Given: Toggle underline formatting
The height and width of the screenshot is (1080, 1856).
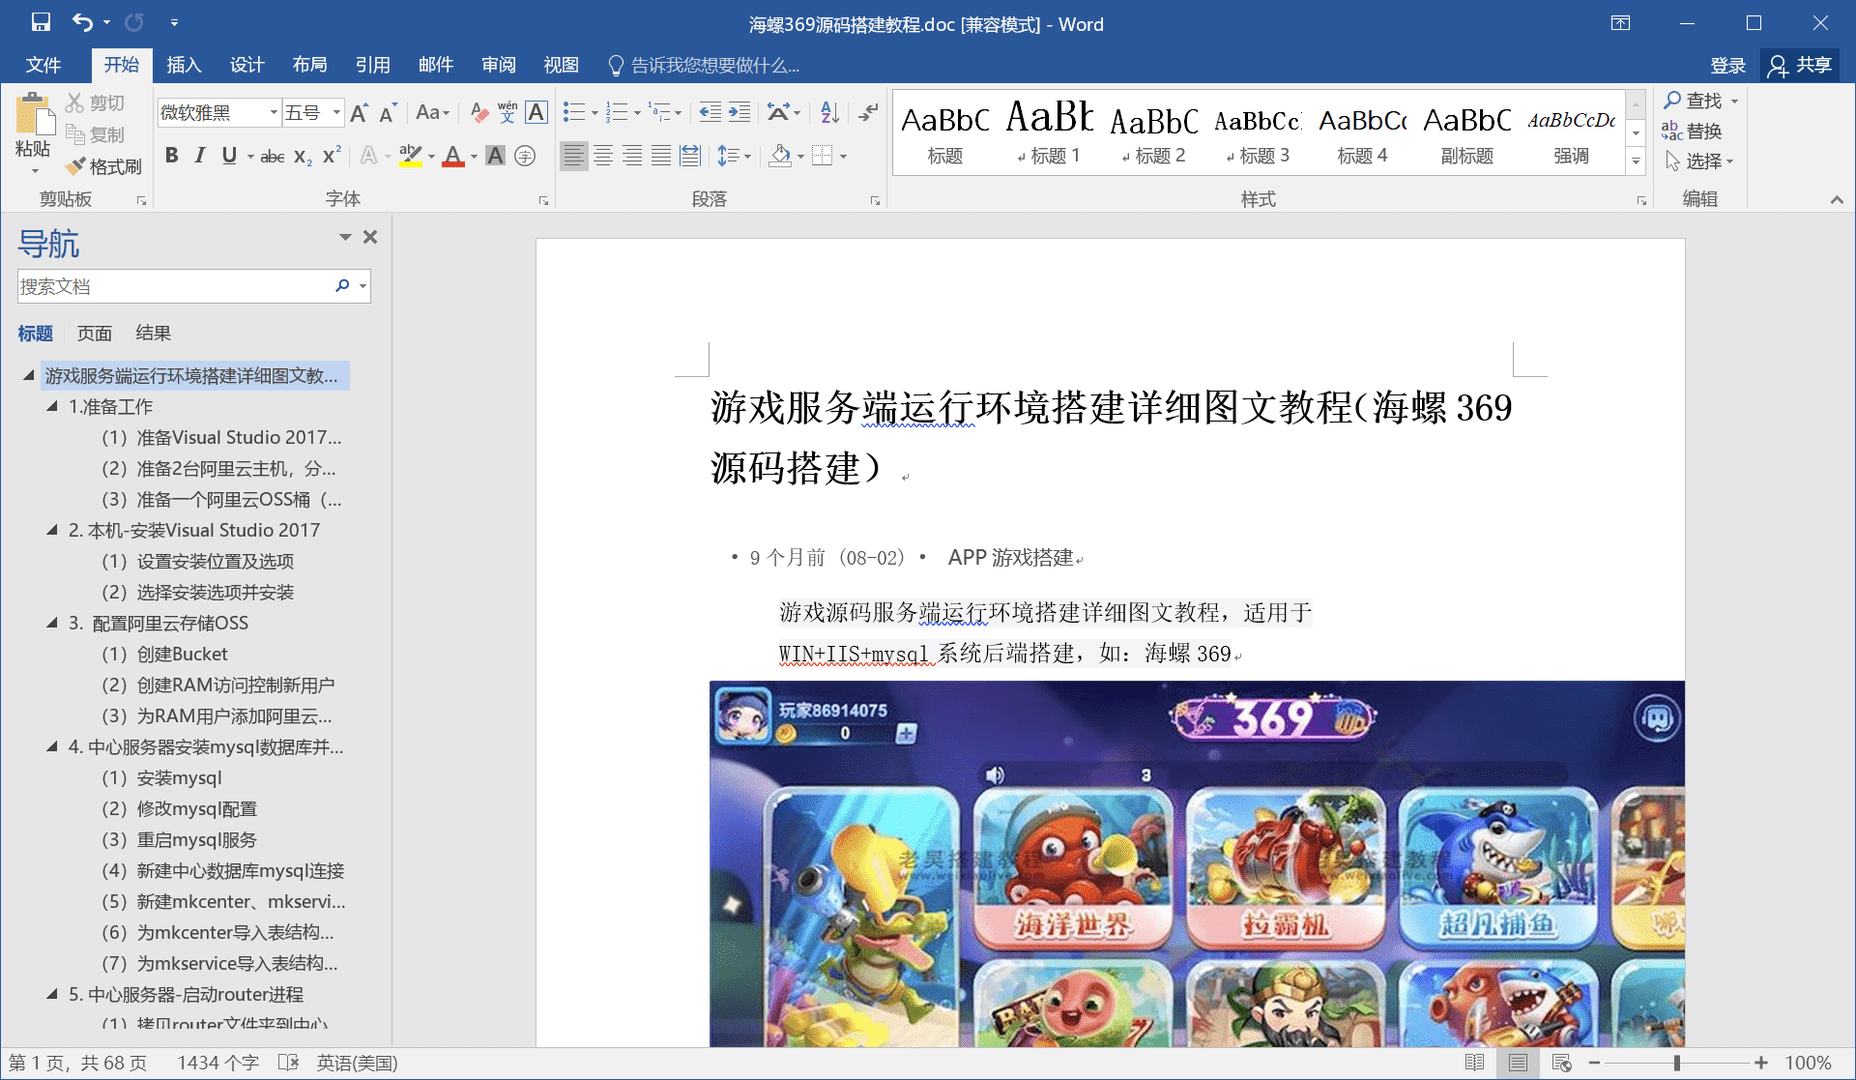Looking at the screenshot, I should pos(229,156).
